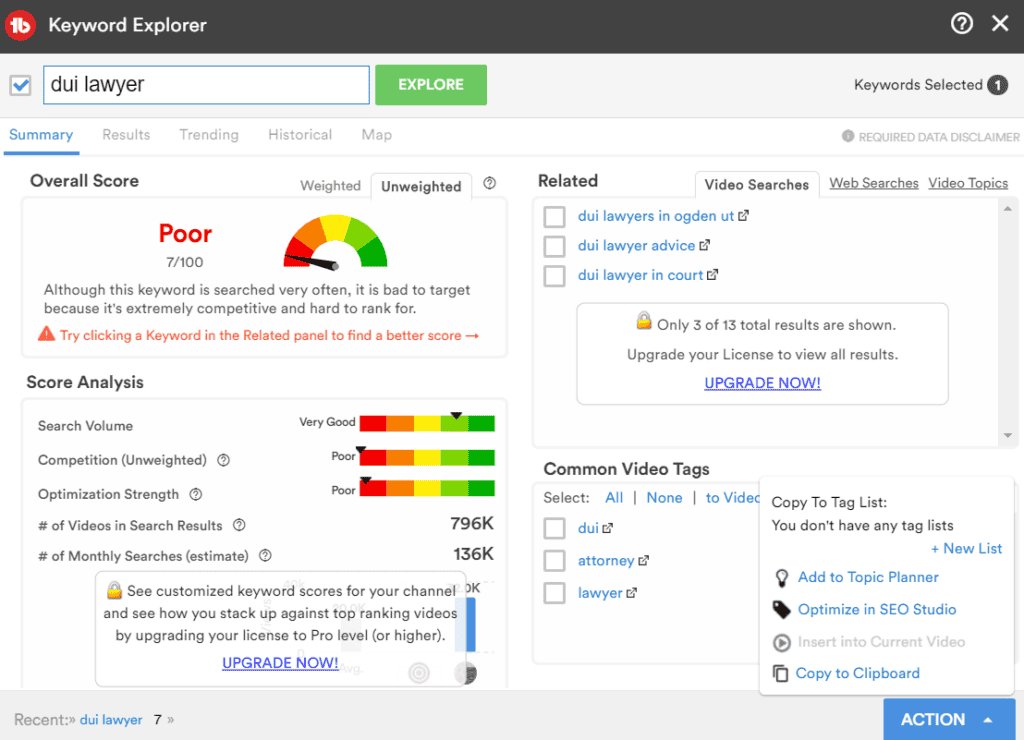Open the Summary tab
The image size is (1024, 740).
[x=41, y=135]
